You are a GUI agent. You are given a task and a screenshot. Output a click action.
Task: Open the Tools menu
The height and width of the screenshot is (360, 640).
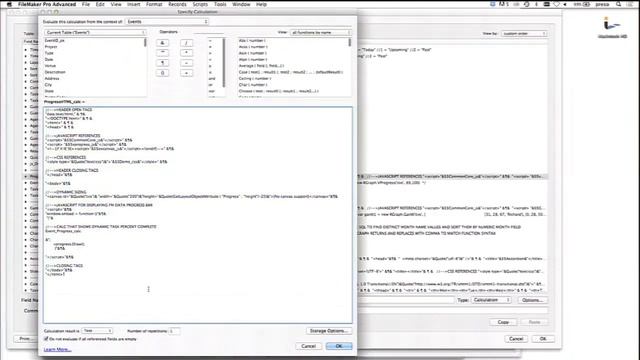(x=220, y=4)
